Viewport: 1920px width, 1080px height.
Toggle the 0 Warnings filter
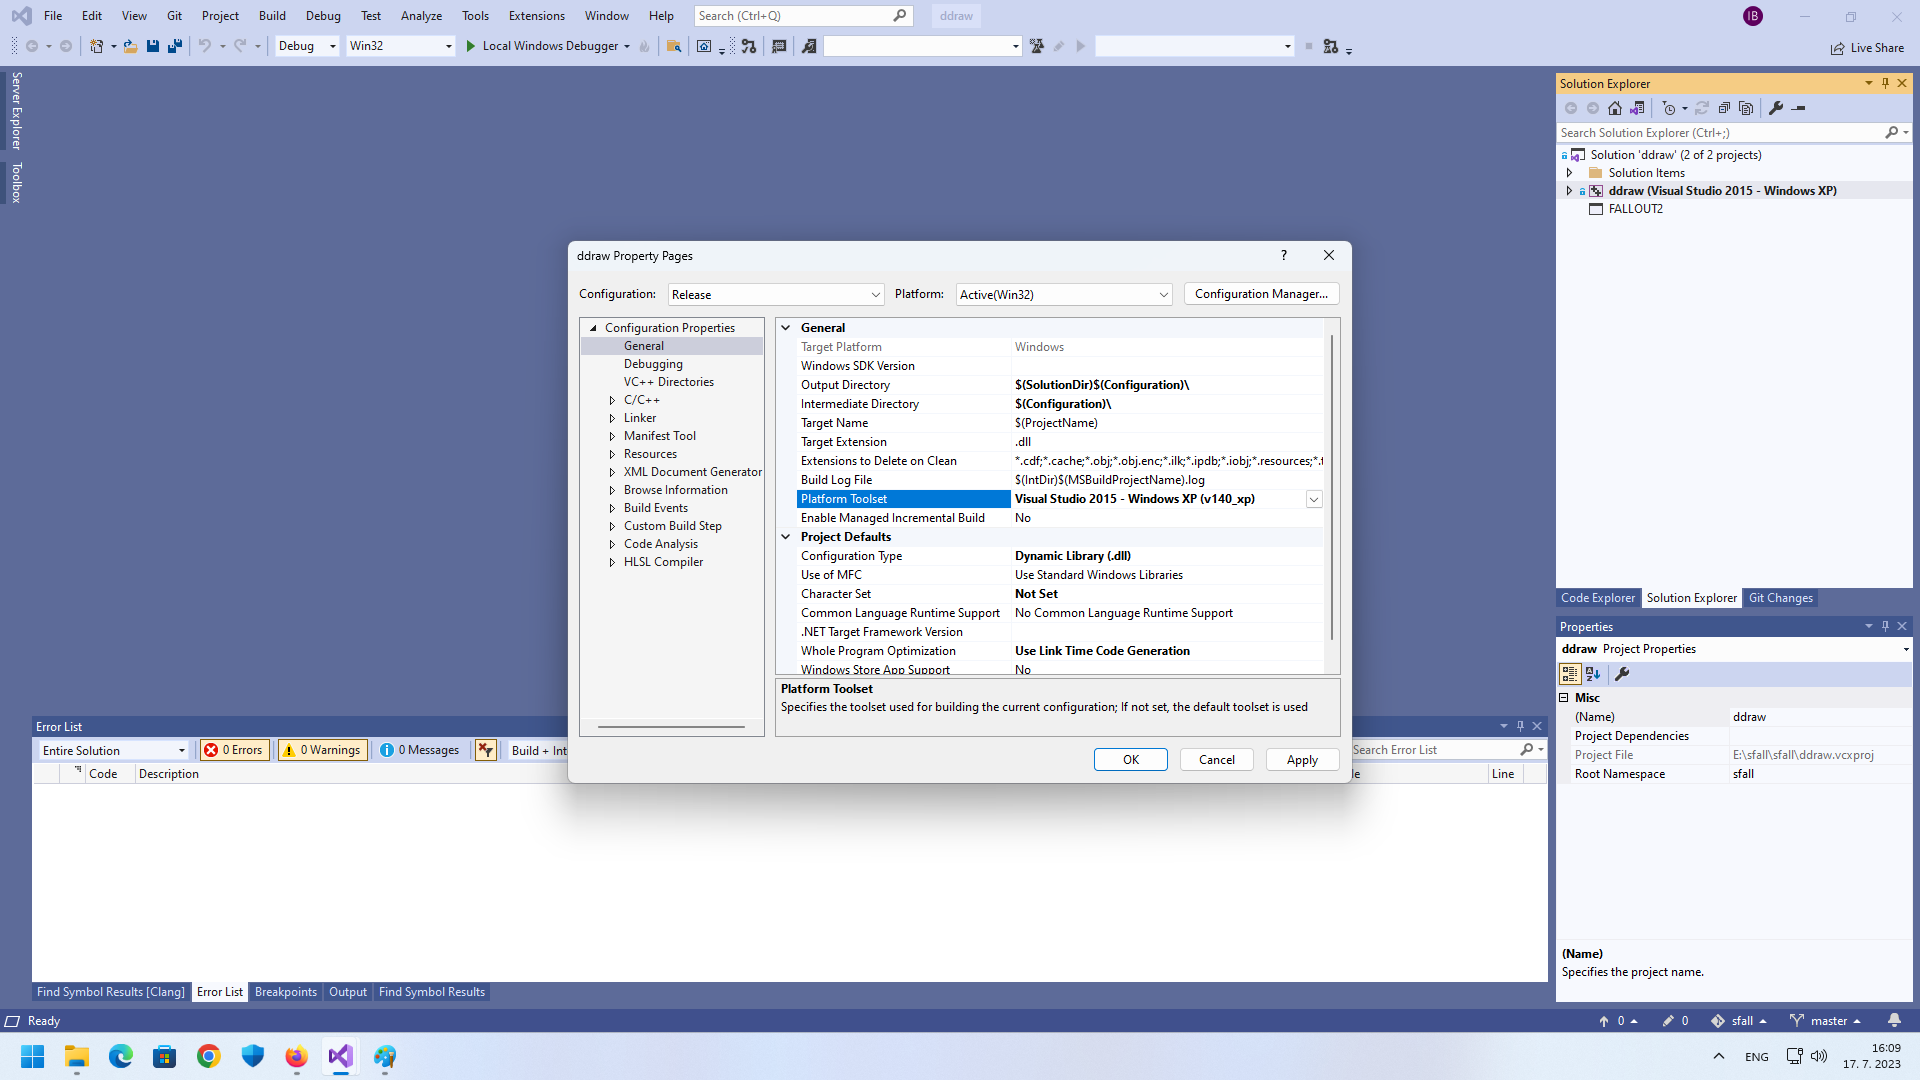click(323, 750)
